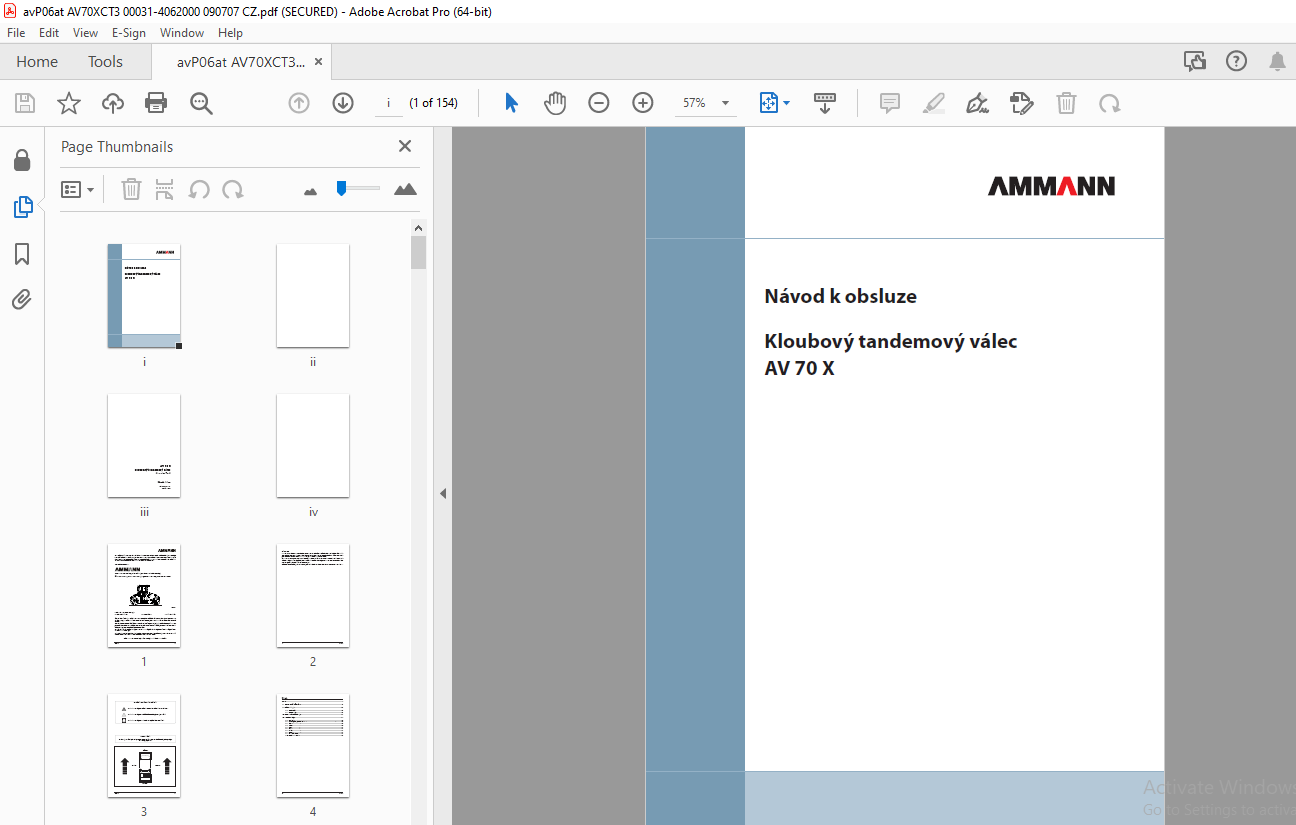Screen dimensions: 1296x825
Task: Open the notifications bell
Action: pyautogui.click(x=1277, y=62)
